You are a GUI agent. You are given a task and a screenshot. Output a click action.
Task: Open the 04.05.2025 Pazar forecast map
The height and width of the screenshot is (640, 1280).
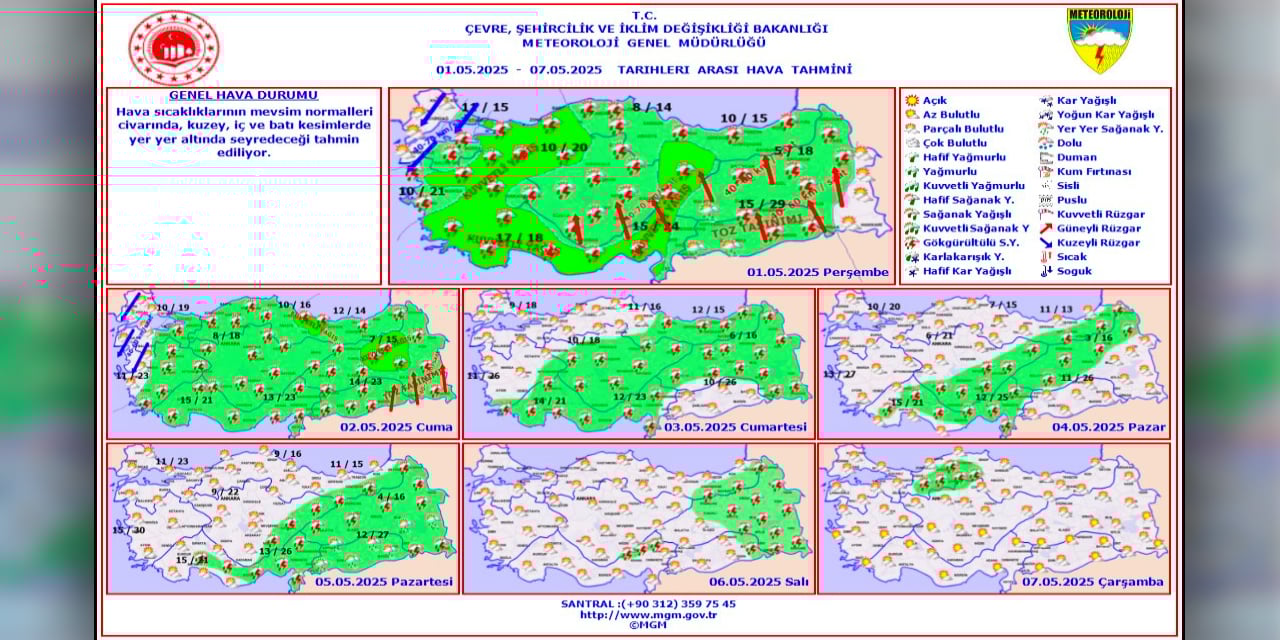(x=994, y=363)
